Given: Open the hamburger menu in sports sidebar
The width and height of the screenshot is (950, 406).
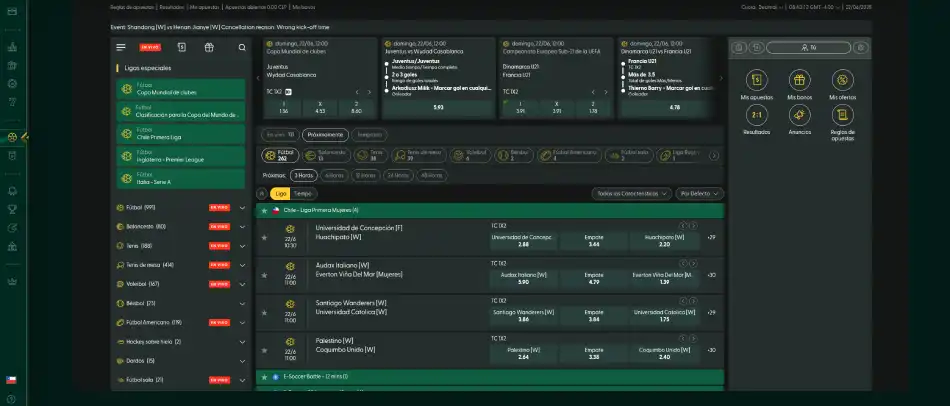Looking at the screenshot, I should tap(121, 47).
